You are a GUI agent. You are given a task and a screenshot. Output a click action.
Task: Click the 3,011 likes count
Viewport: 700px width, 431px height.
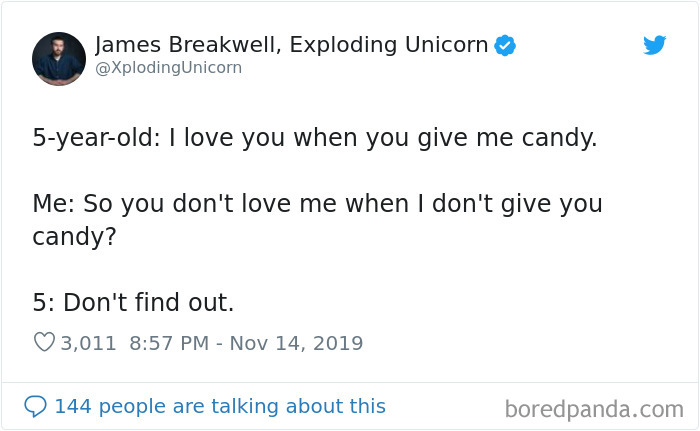(88, 343)
